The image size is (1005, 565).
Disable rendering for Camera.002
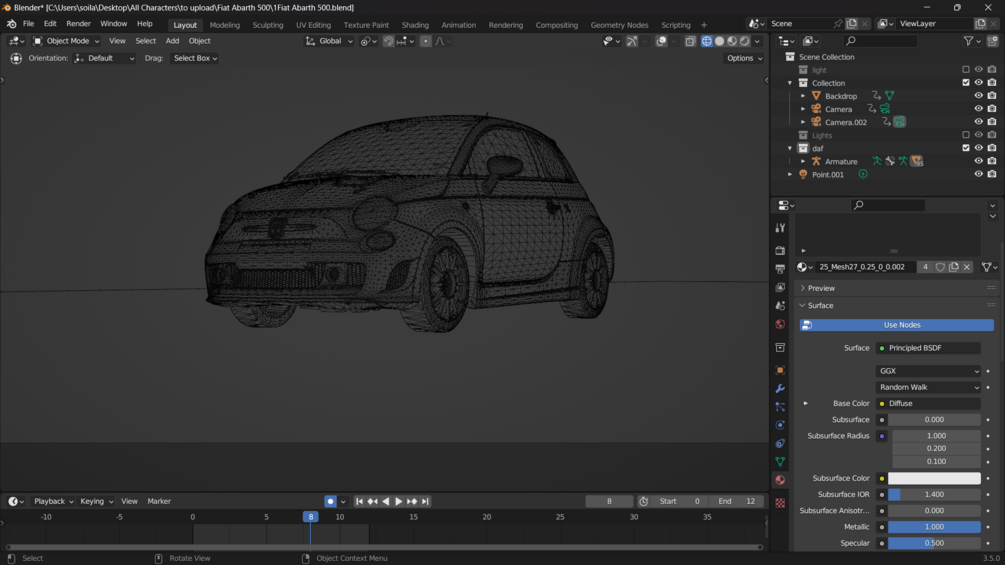991,122
